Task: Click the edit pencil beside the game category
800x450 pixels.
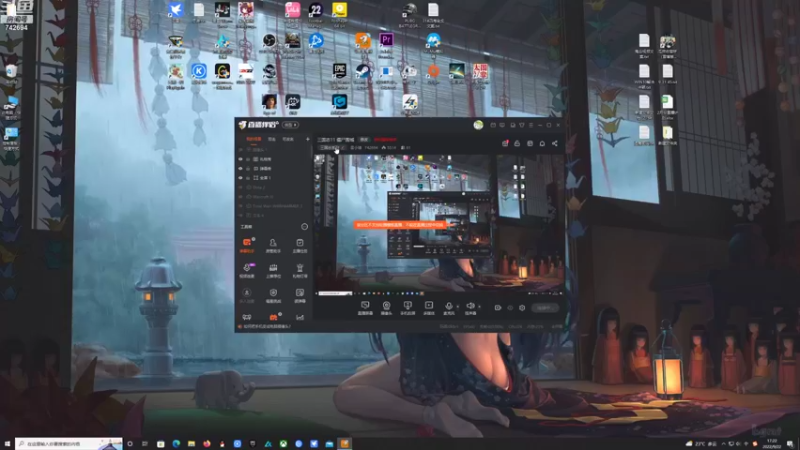Action: 343,147
